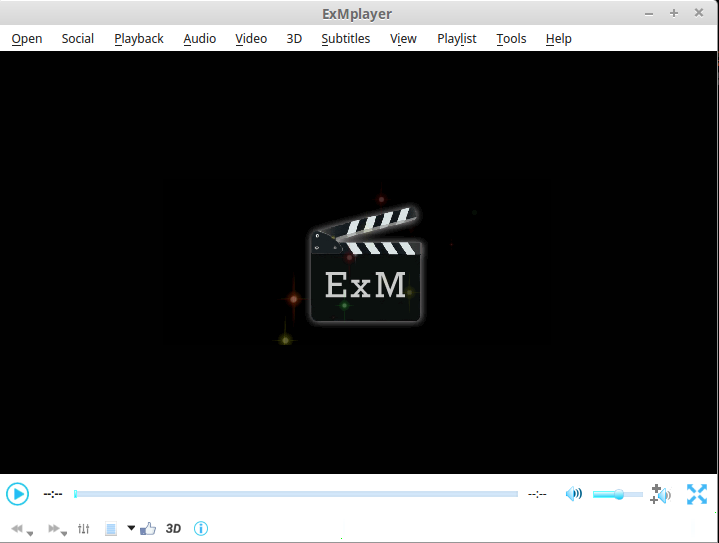Toggle the 3D mode button
The height and width of the screenshot is (543, 719).
173,529
